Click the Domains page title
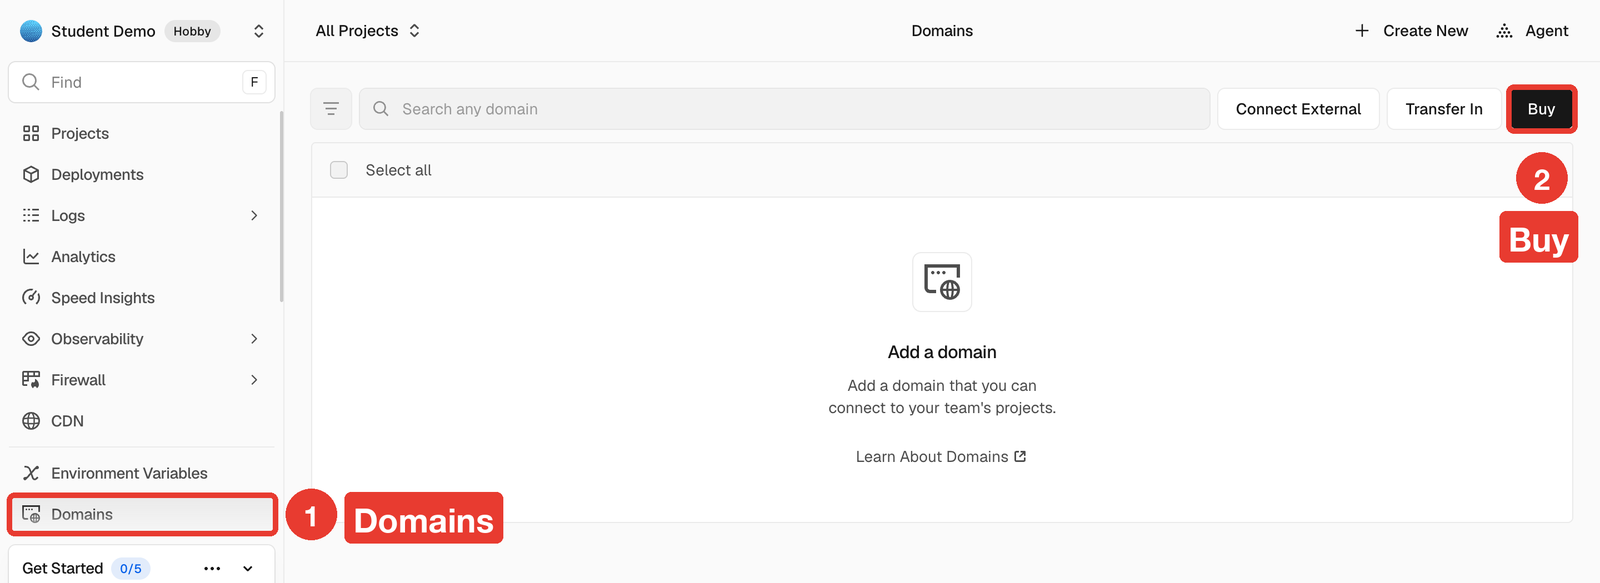 coord(942,31)
